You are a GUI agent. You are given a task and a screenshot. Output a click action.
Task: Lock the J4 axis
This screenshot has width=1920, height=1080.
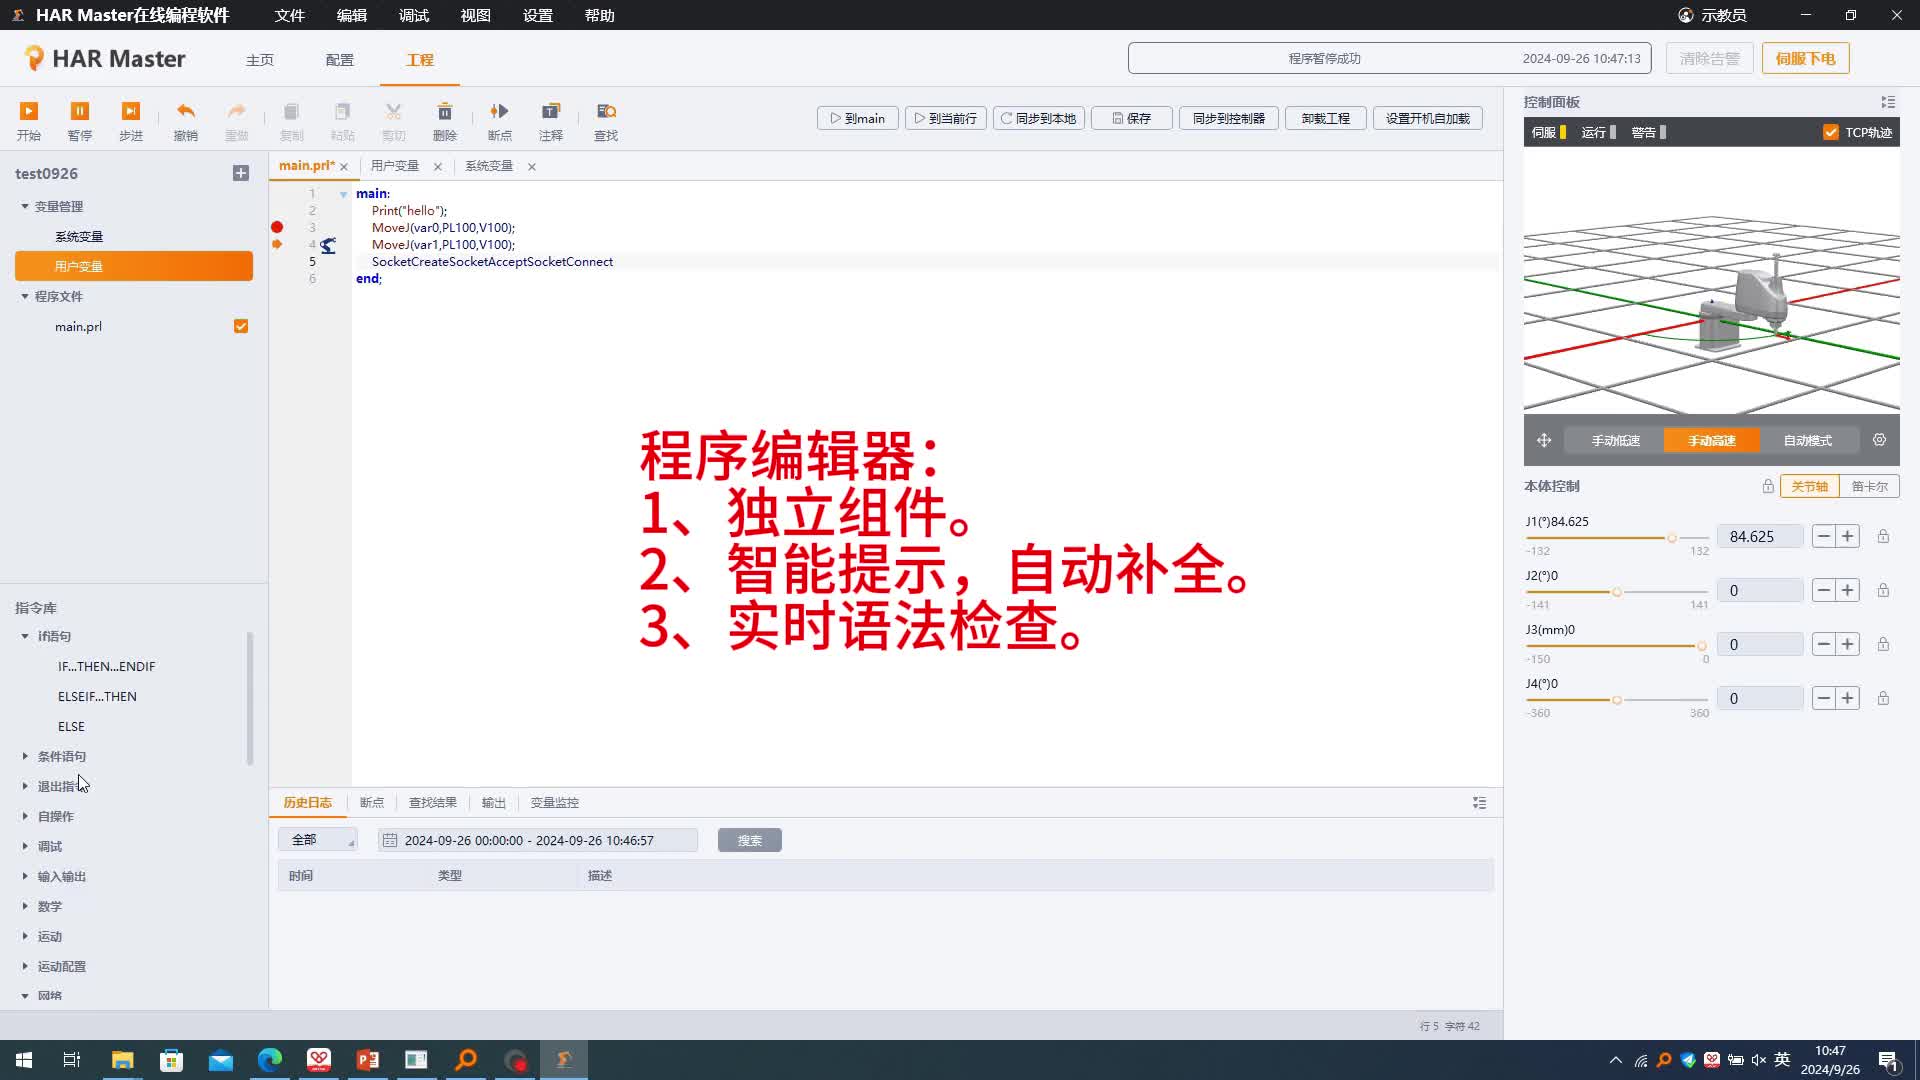coord(1883,698)
